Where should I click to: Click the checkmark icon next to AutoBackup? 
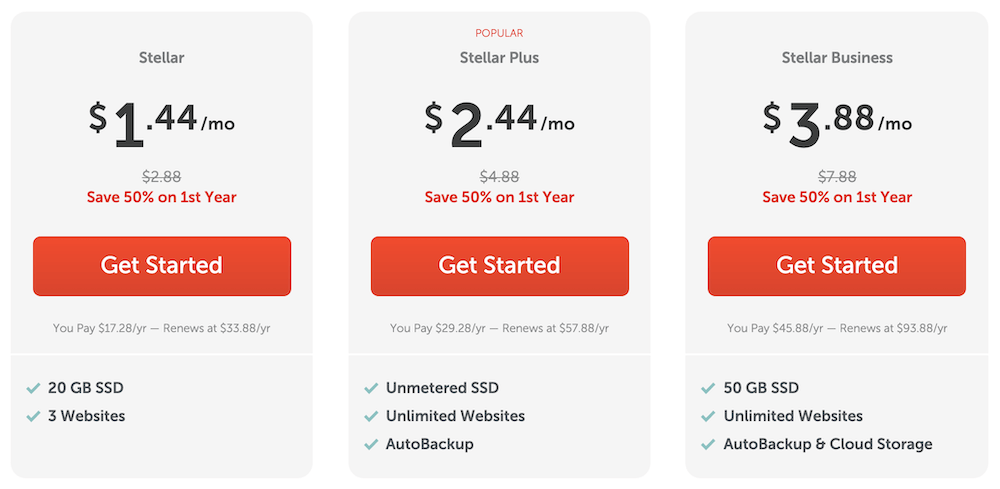371,444
